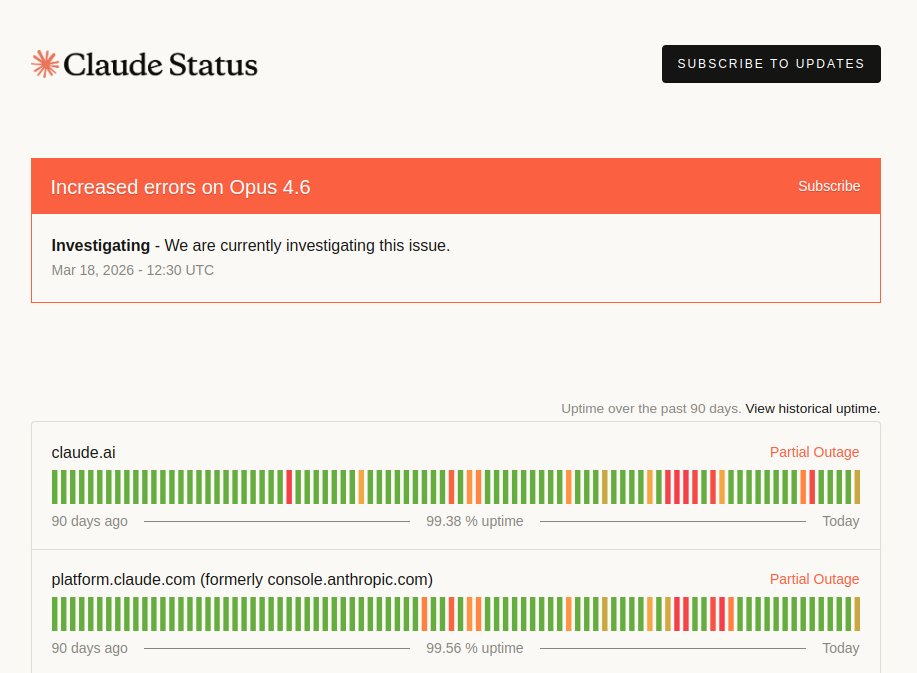Click the 'Today' label under platform.claude.com chart
This screenshot has height=673, width=917.
[x=840, y=648]
